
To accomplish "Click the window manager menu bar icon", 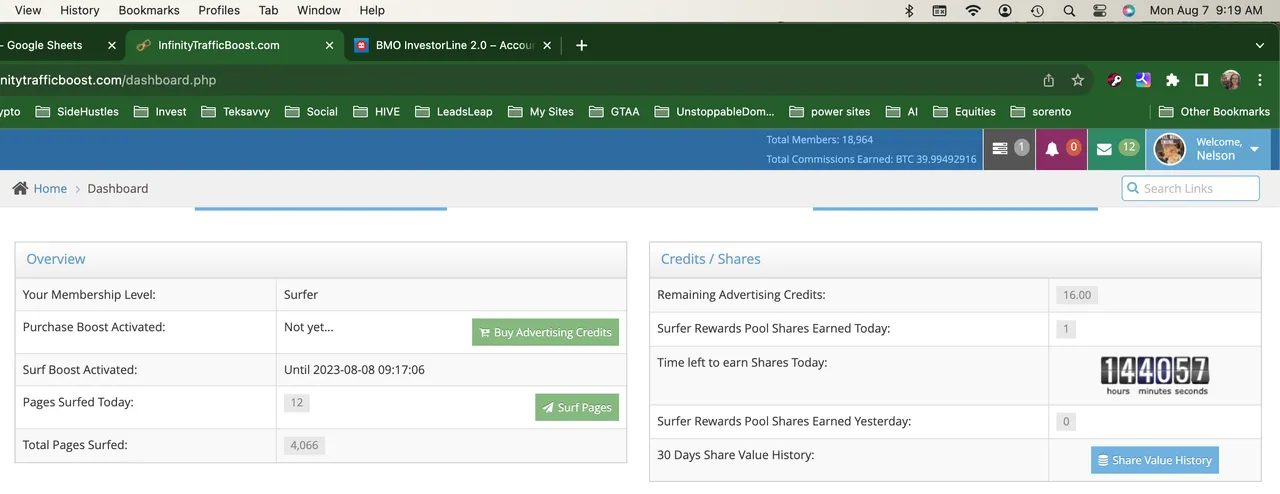I will pyautogui.click(x=940, y=10).
